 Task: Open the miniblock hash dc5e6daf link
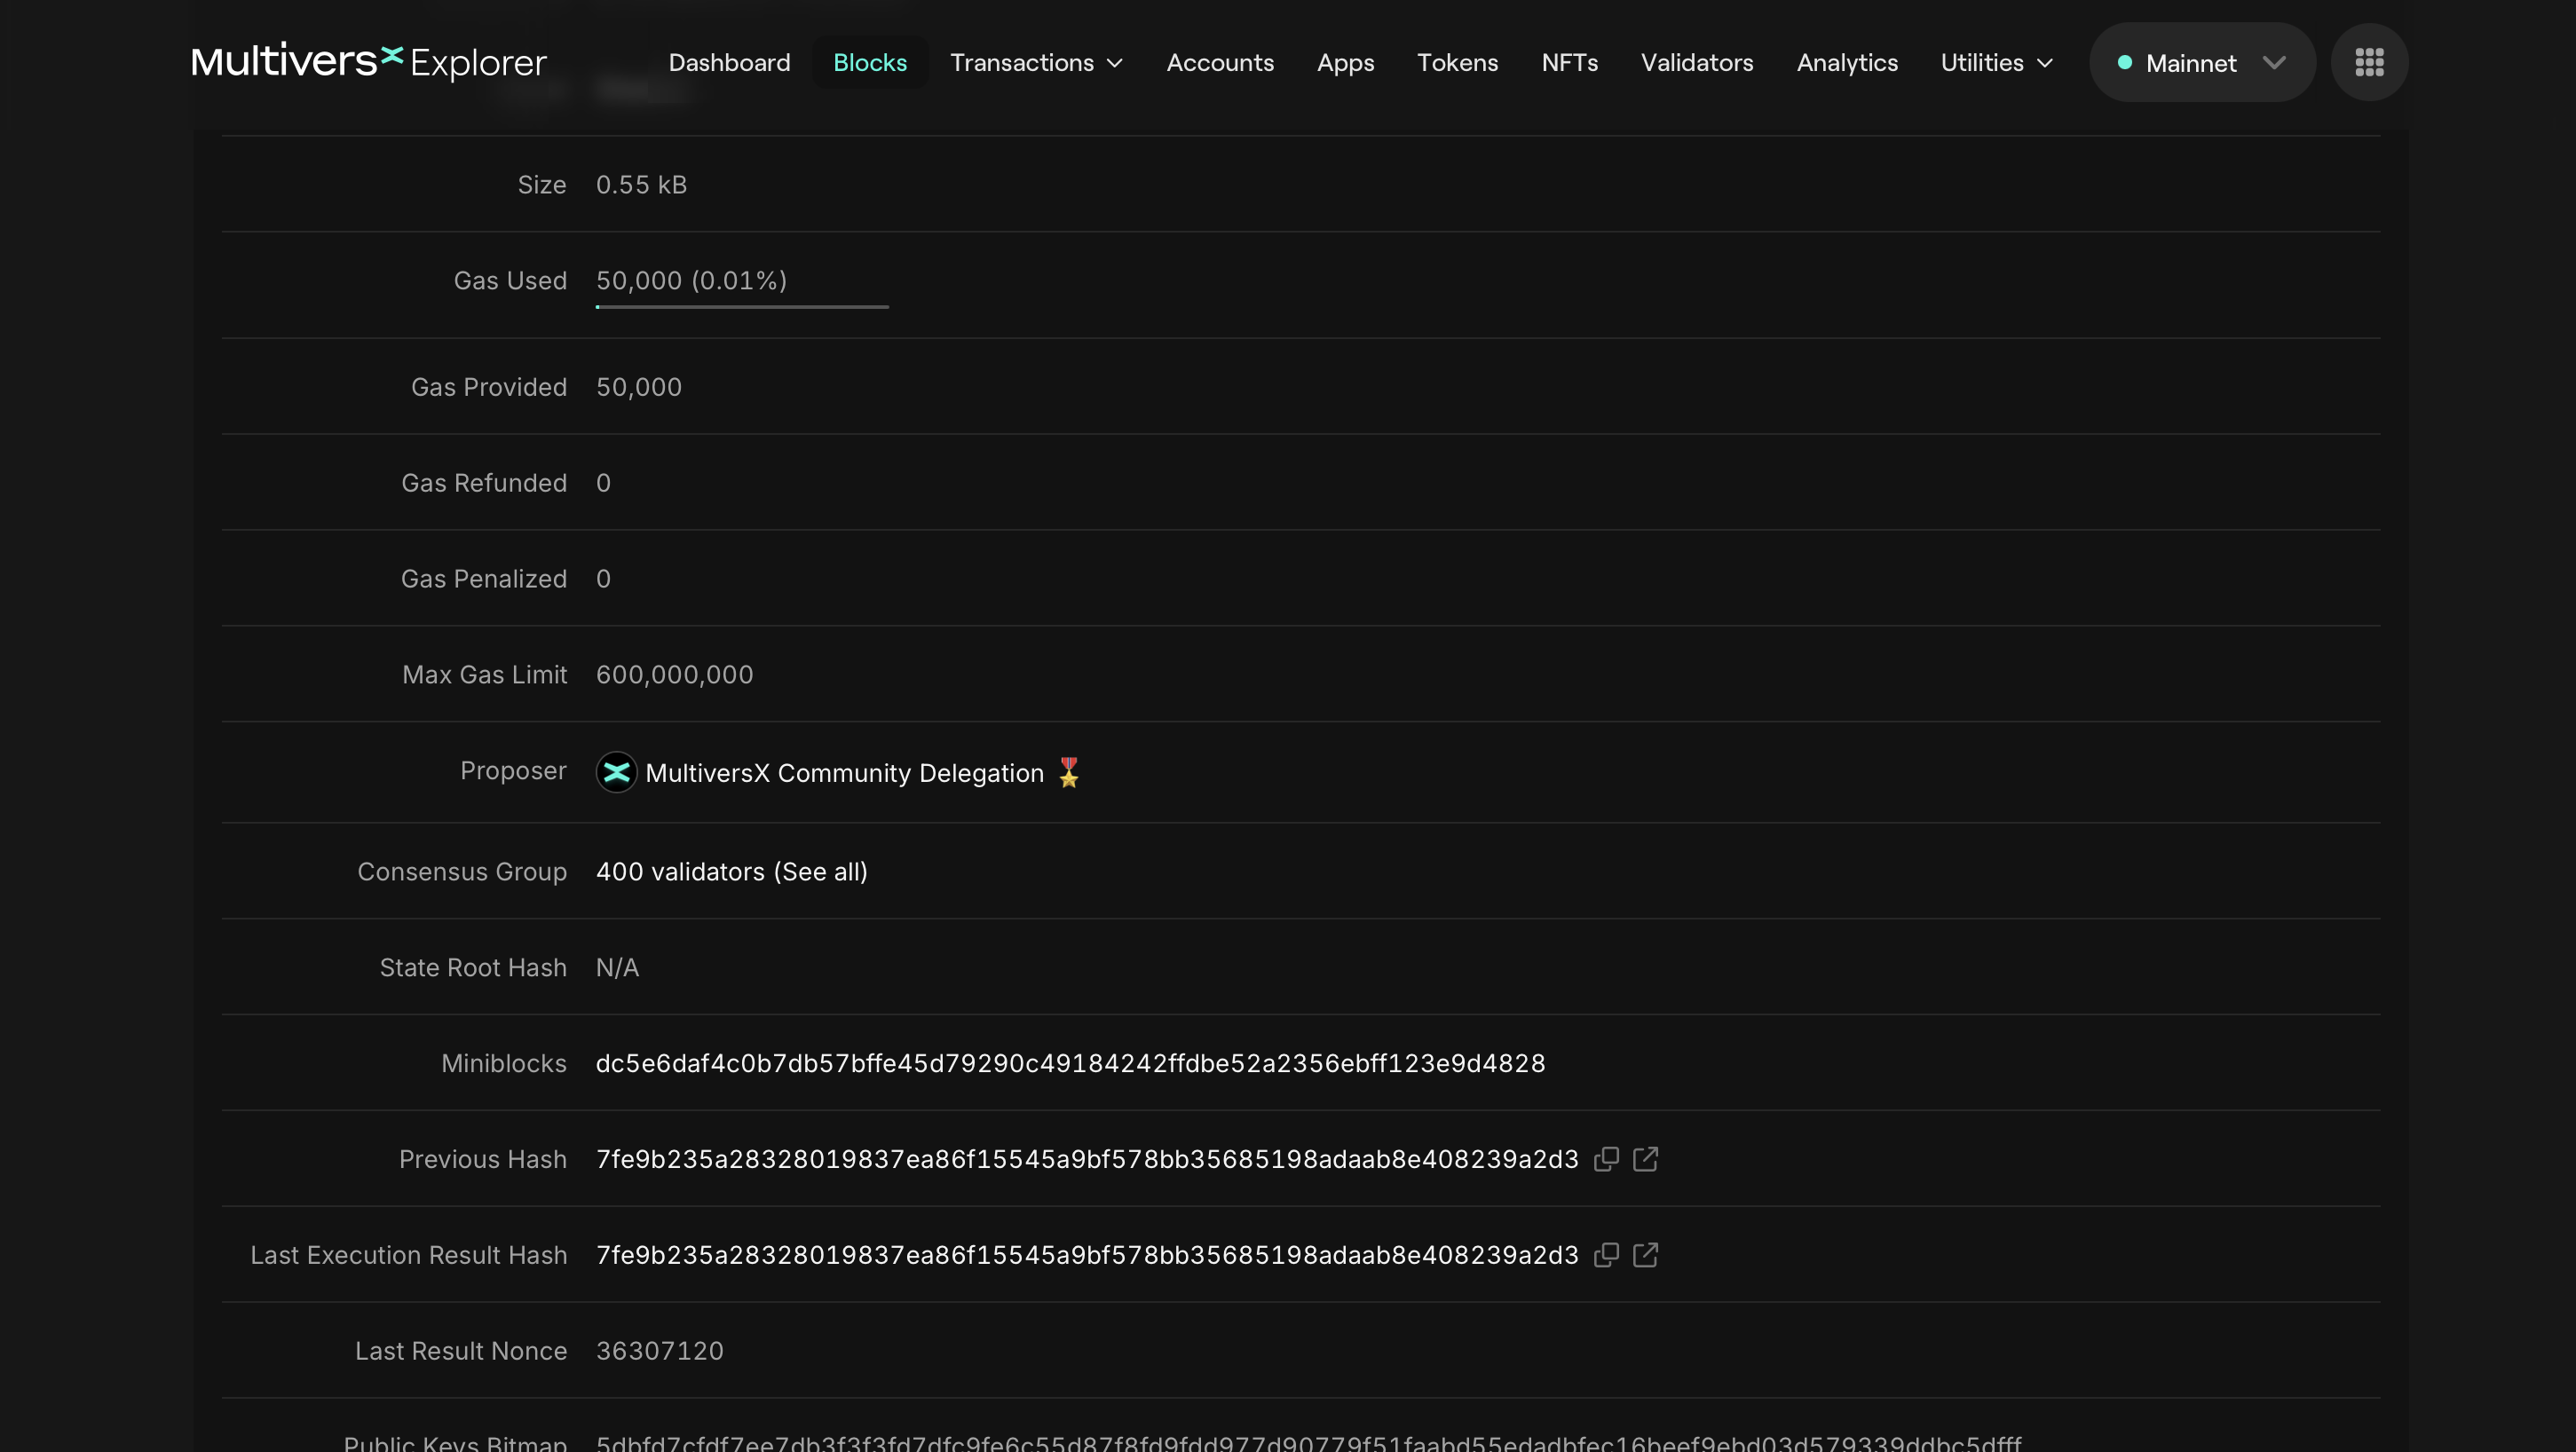(1070, 1063)
